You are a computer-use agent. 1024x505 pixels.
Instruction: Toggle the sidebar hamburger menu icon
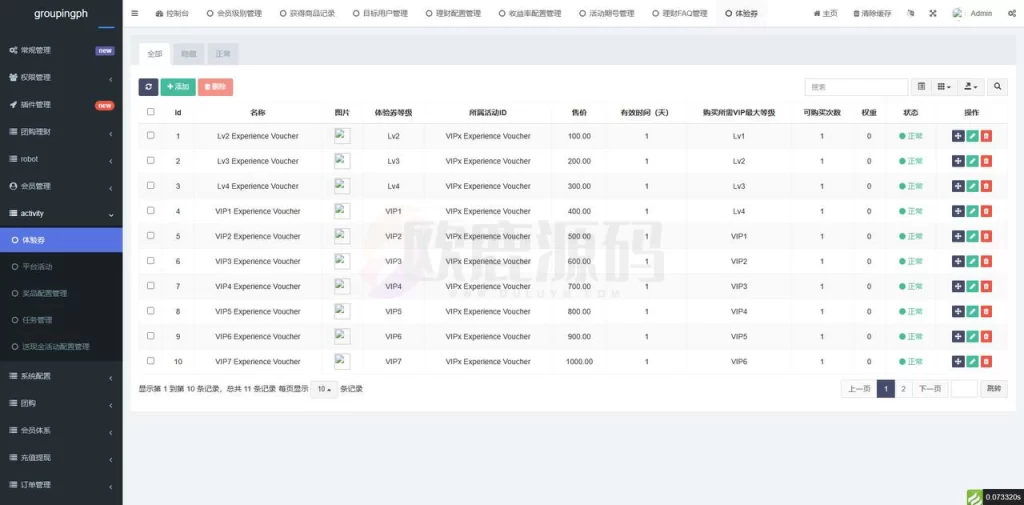click(x=135, y=13)
